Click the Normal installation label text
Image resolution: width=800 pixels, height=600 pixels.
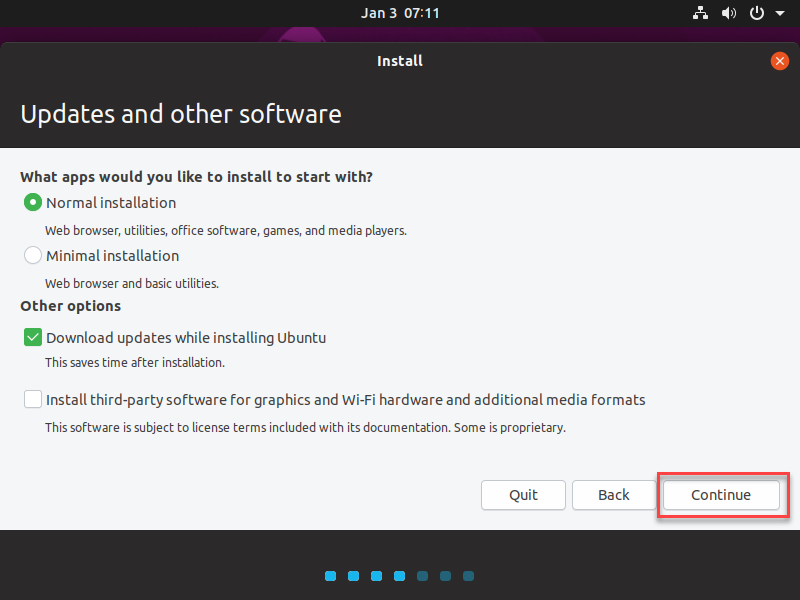111,203
